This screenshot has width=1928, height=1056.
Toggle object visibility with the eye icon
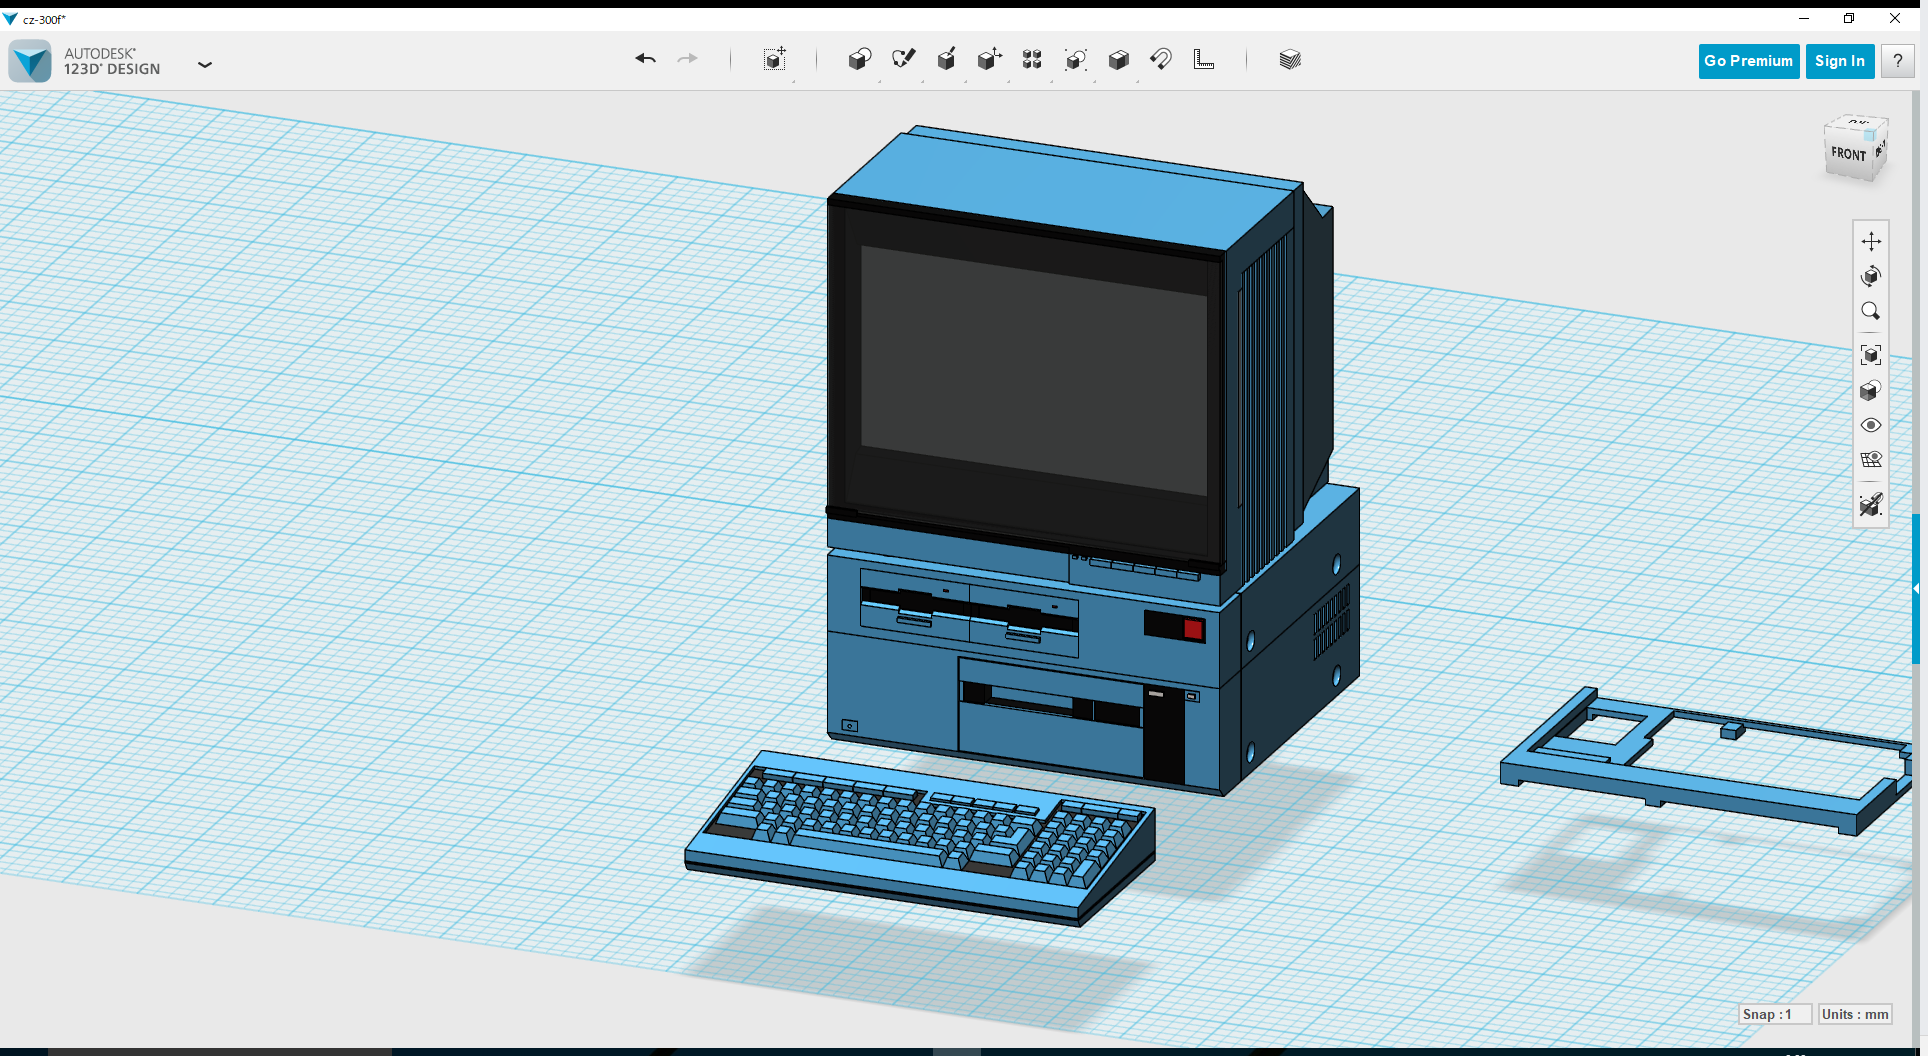[x=1871, y=425]
